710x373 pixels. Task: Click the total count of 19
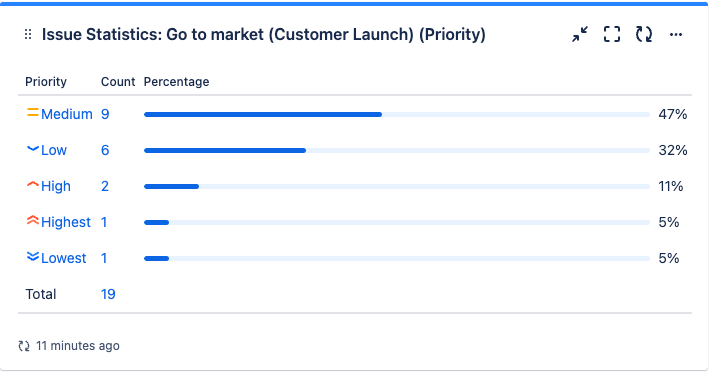[108, 294]
